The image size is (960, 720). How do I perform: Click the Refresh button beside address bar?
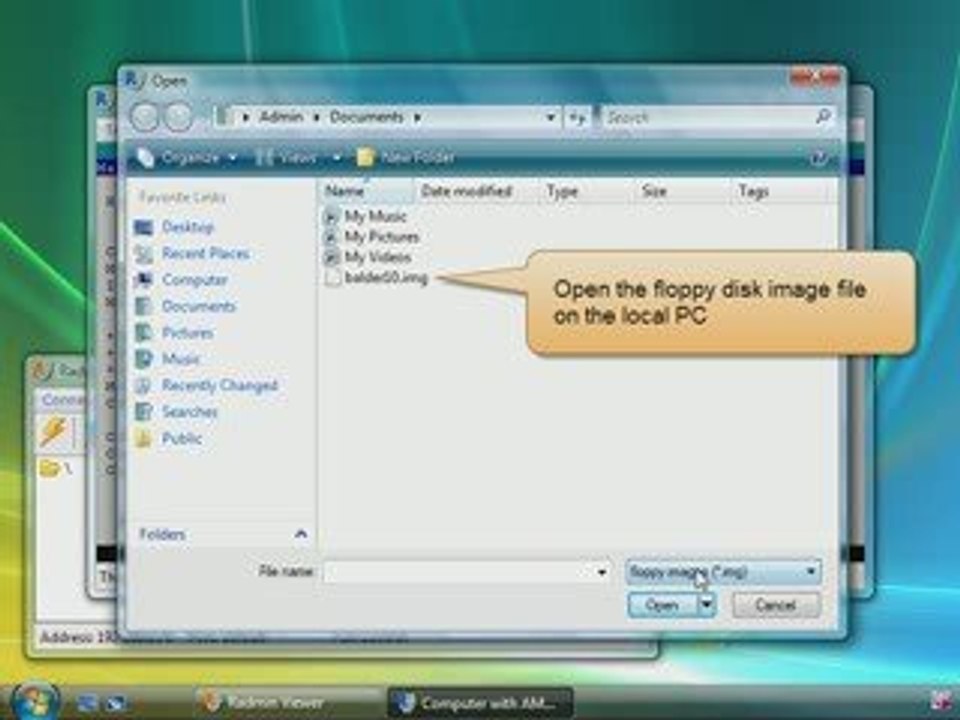point(577,117)
